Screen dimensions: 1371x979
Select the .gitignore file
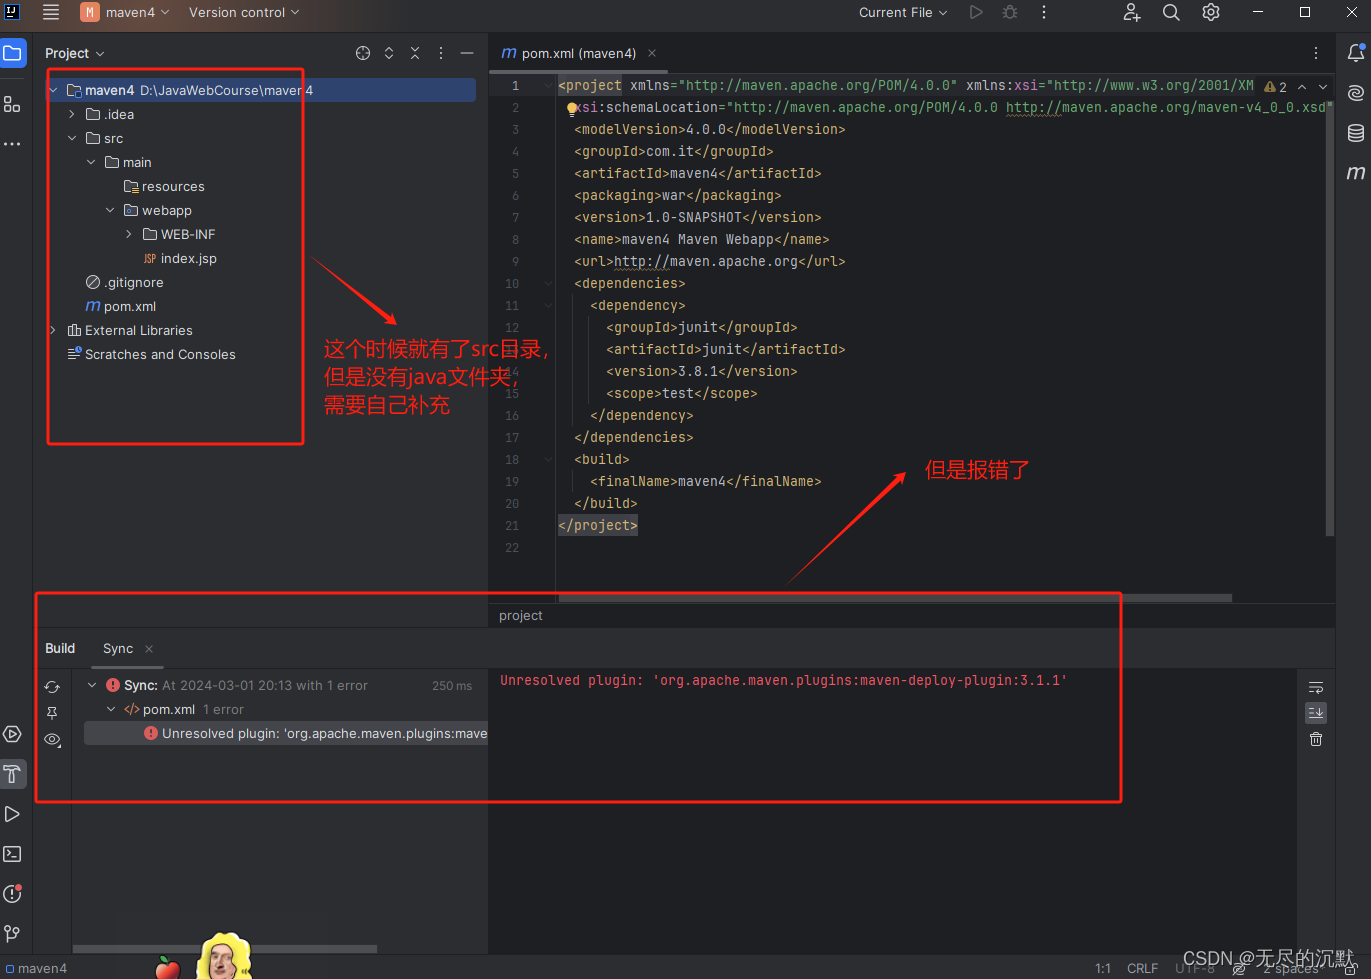(x=125, y=282)
